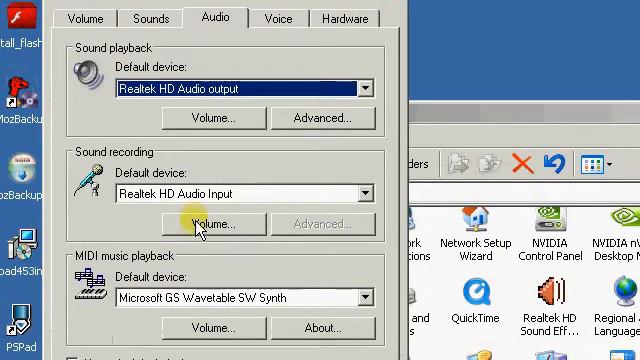This screenshot has width=640, height=360.
Task: Click the Copy To folder toolbar icon
Action: pyautogui.click(x=490, y=164)
